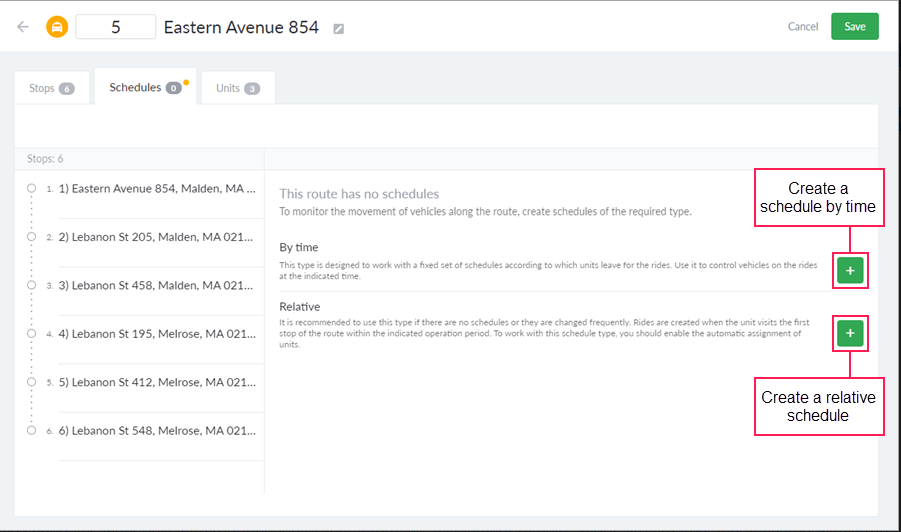Open the Stops tab

[x=52, y=88]
